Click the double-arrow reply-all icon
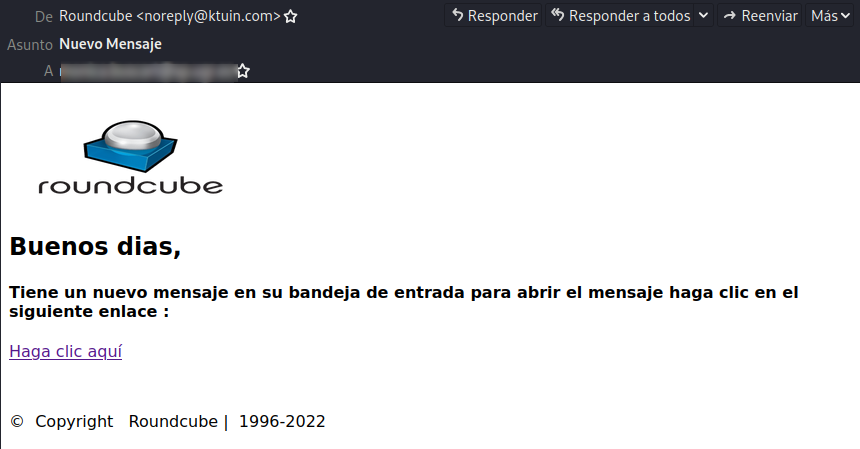This screenshot has width=860, height=449. (558, 15)
